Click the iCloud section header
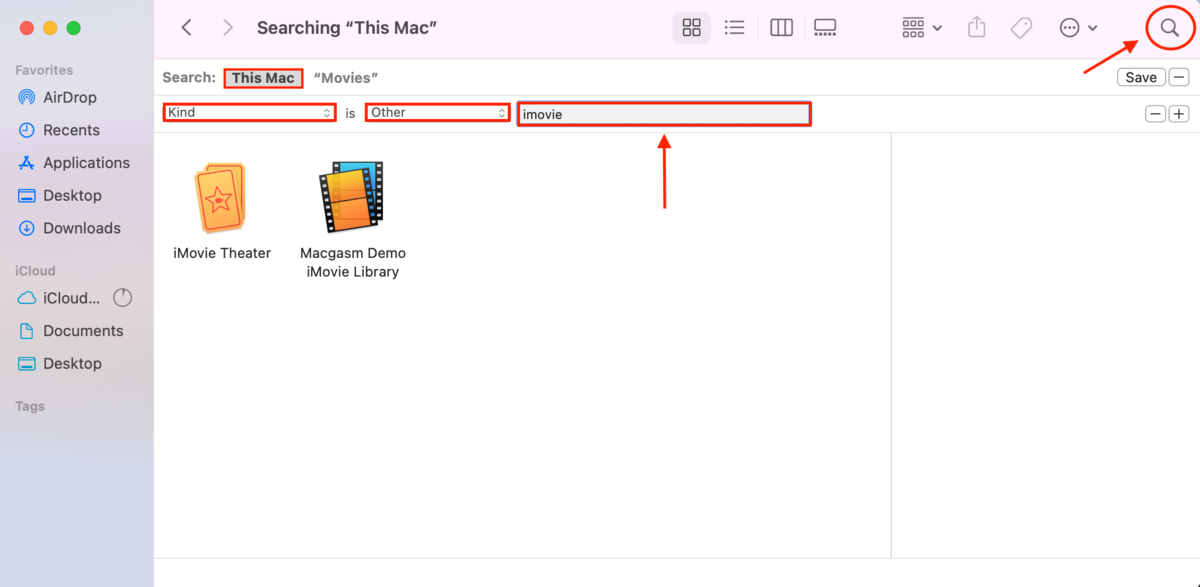1200x587 pixels. click(x=35, y=271)
